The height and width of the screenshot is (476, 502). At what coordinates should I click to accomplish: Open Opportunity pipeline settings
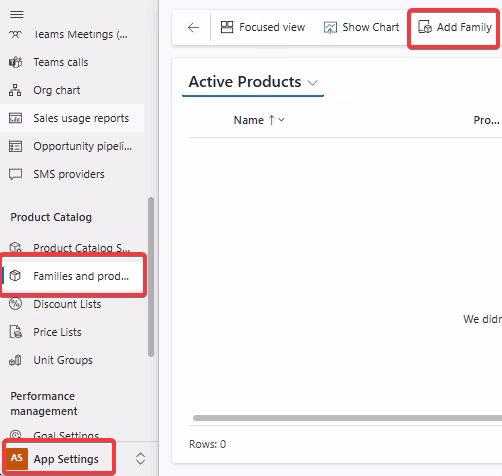click(x=72, y=146)
